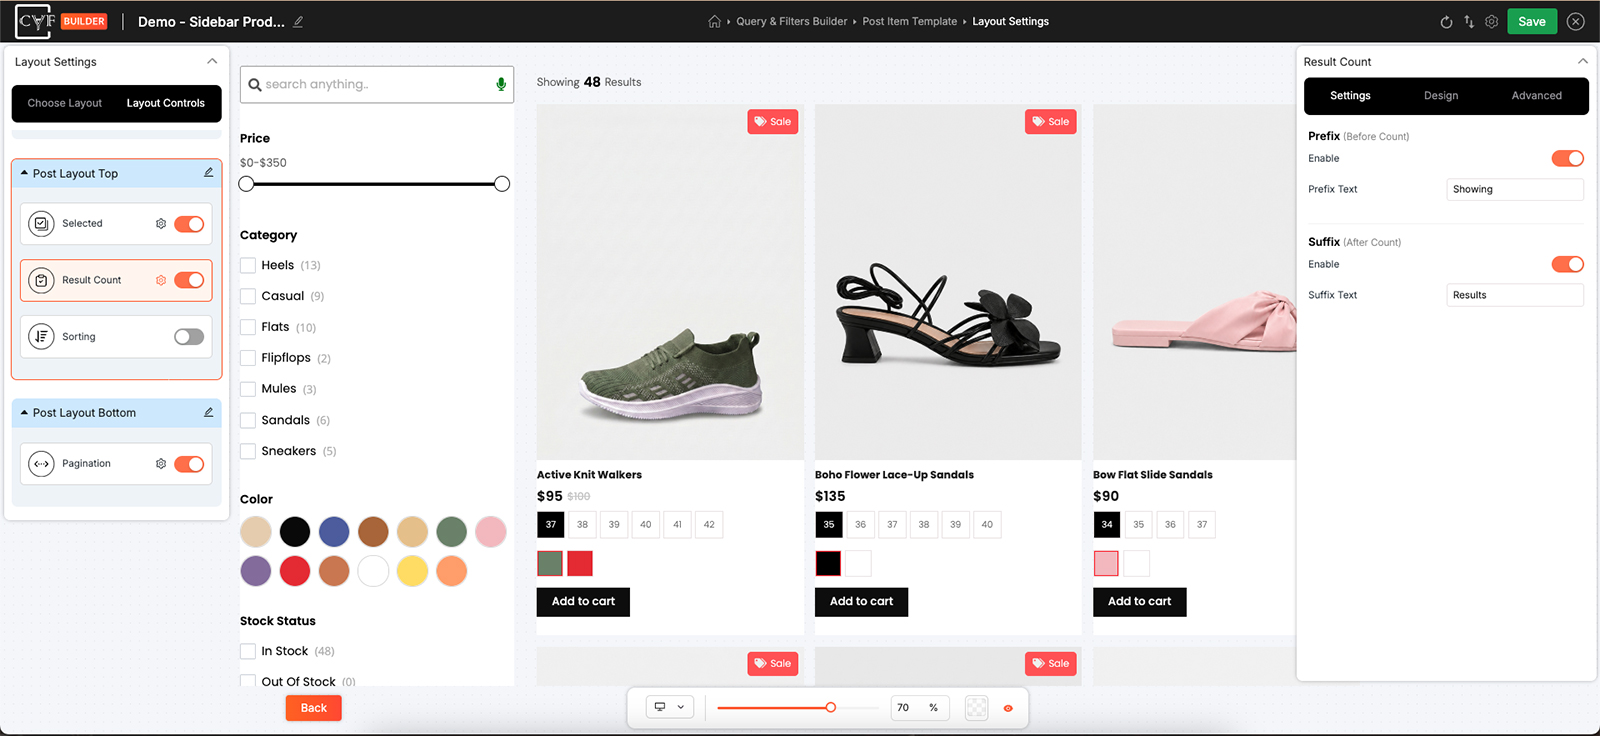Open settings gear for Selected row
The height and width of the screenshot is (736, 1600).
pos(161,224)
